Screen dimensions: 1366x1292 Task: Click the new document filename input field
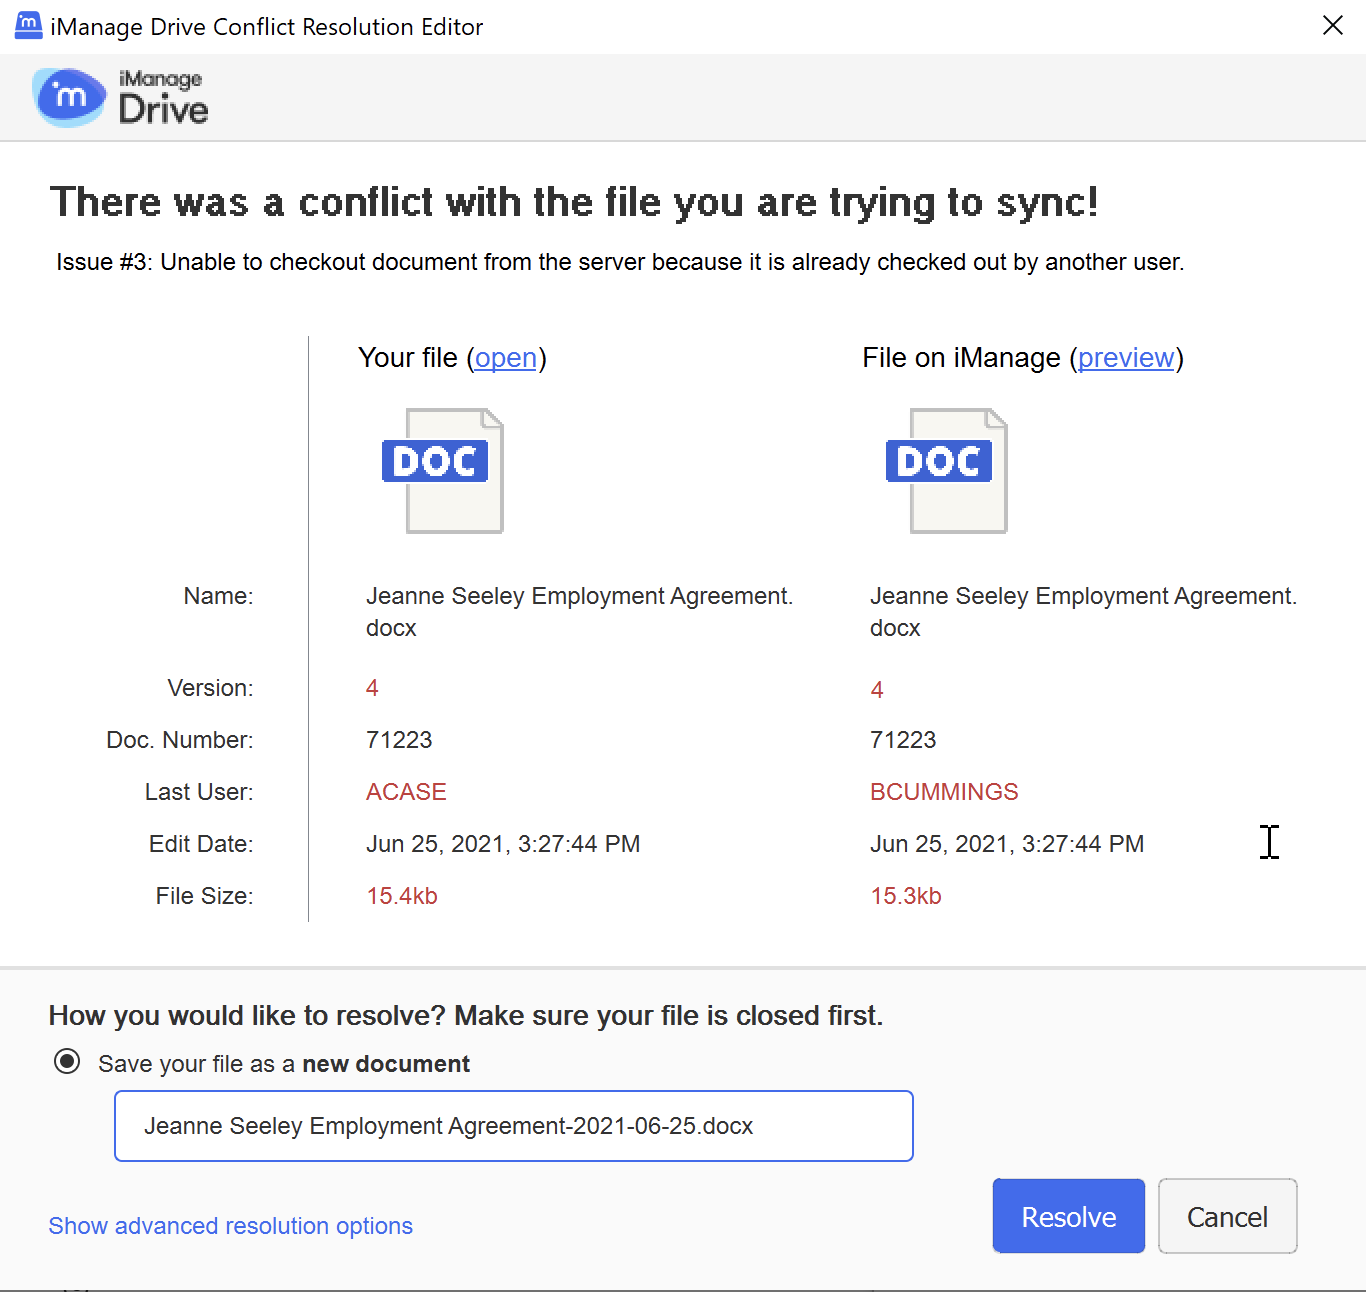[514, 1126]
